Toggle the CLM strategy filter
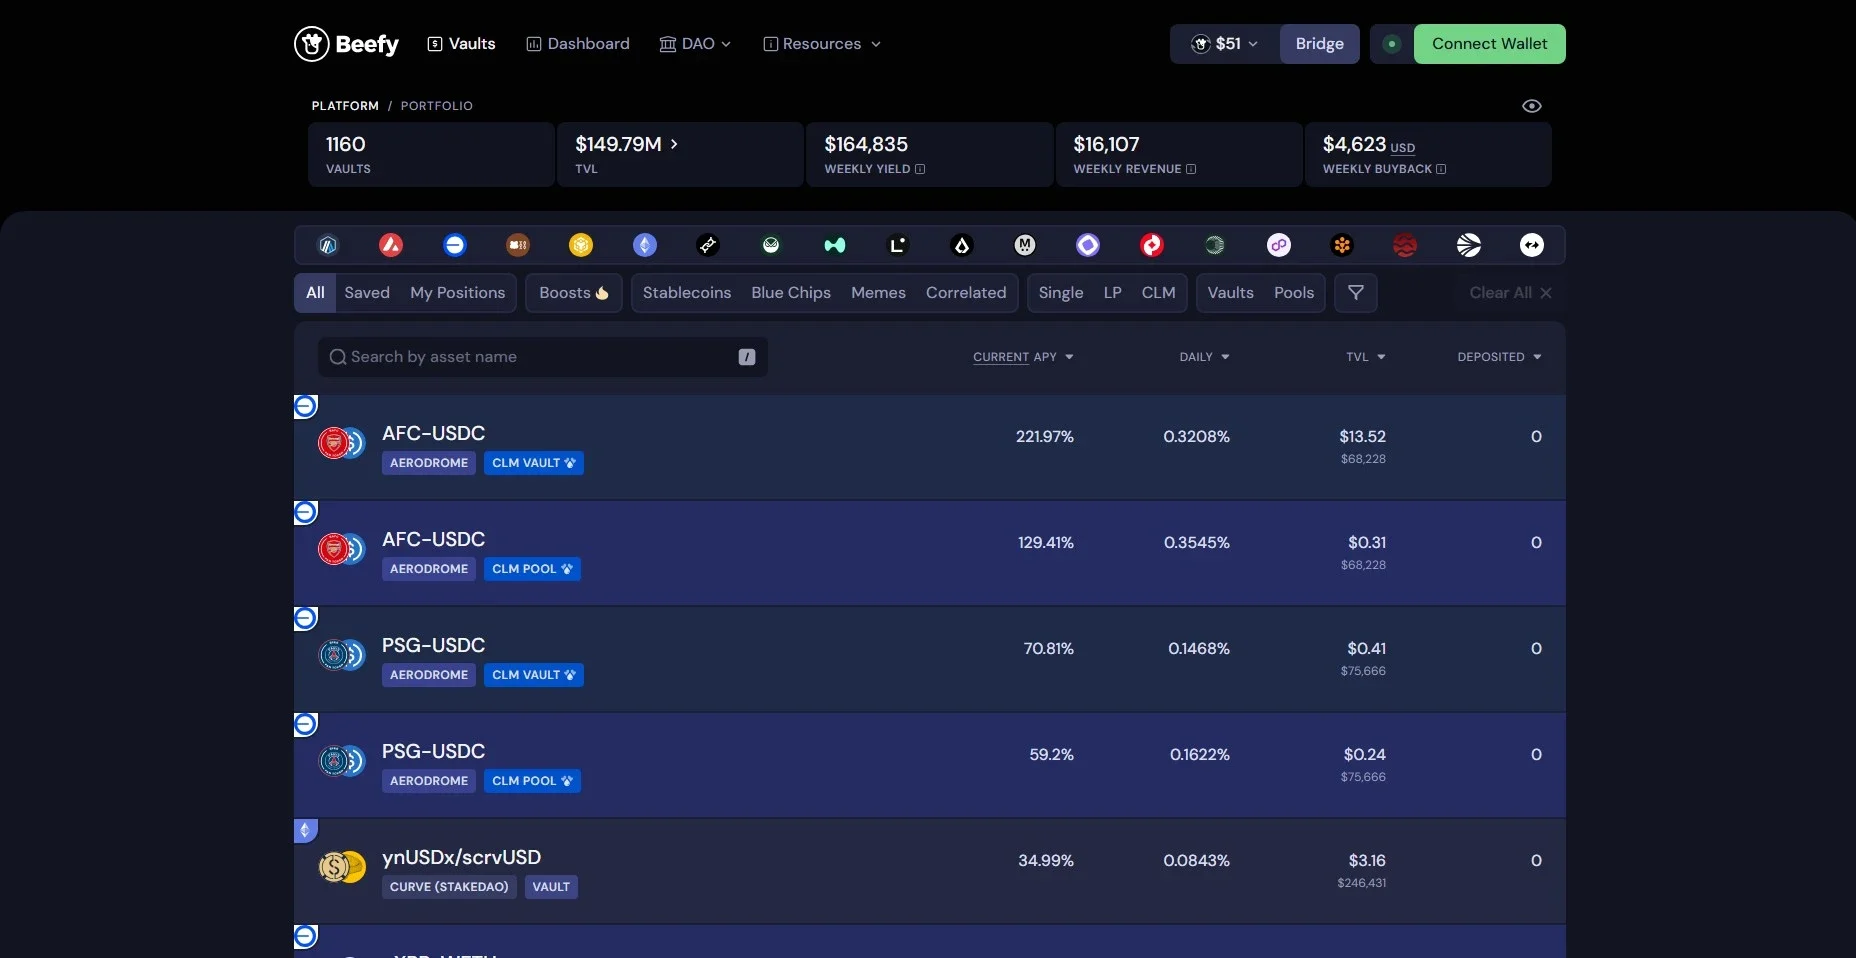 pyautogui.click(x=1159, y=293)
